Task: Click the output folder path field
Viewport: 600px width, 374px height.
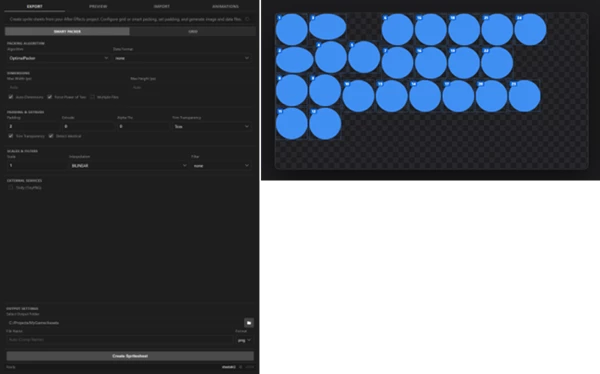Action: coord(124,323)
